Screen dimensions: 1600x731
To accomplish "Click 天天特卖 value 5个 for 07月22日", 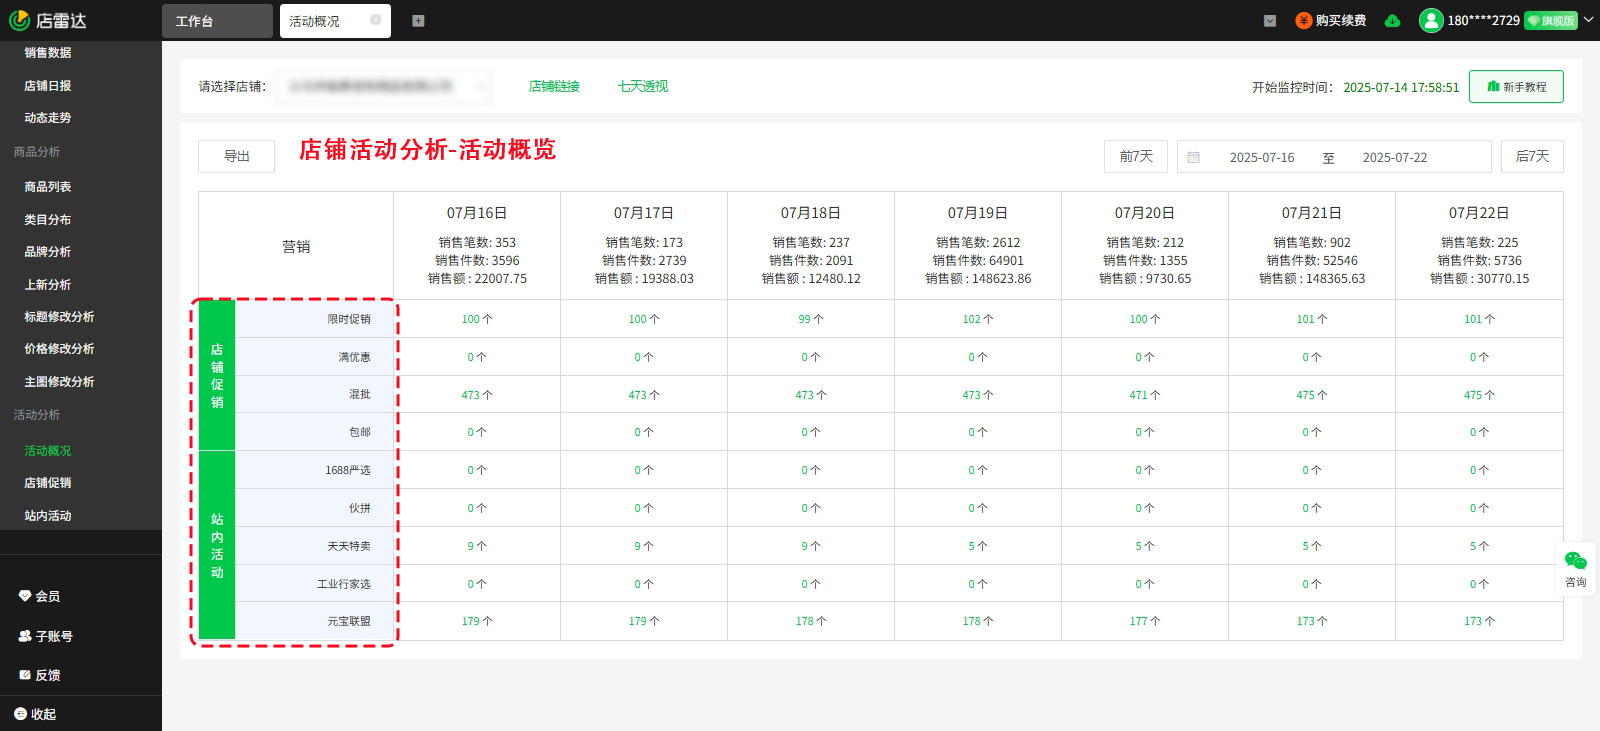I will 1479,546.
